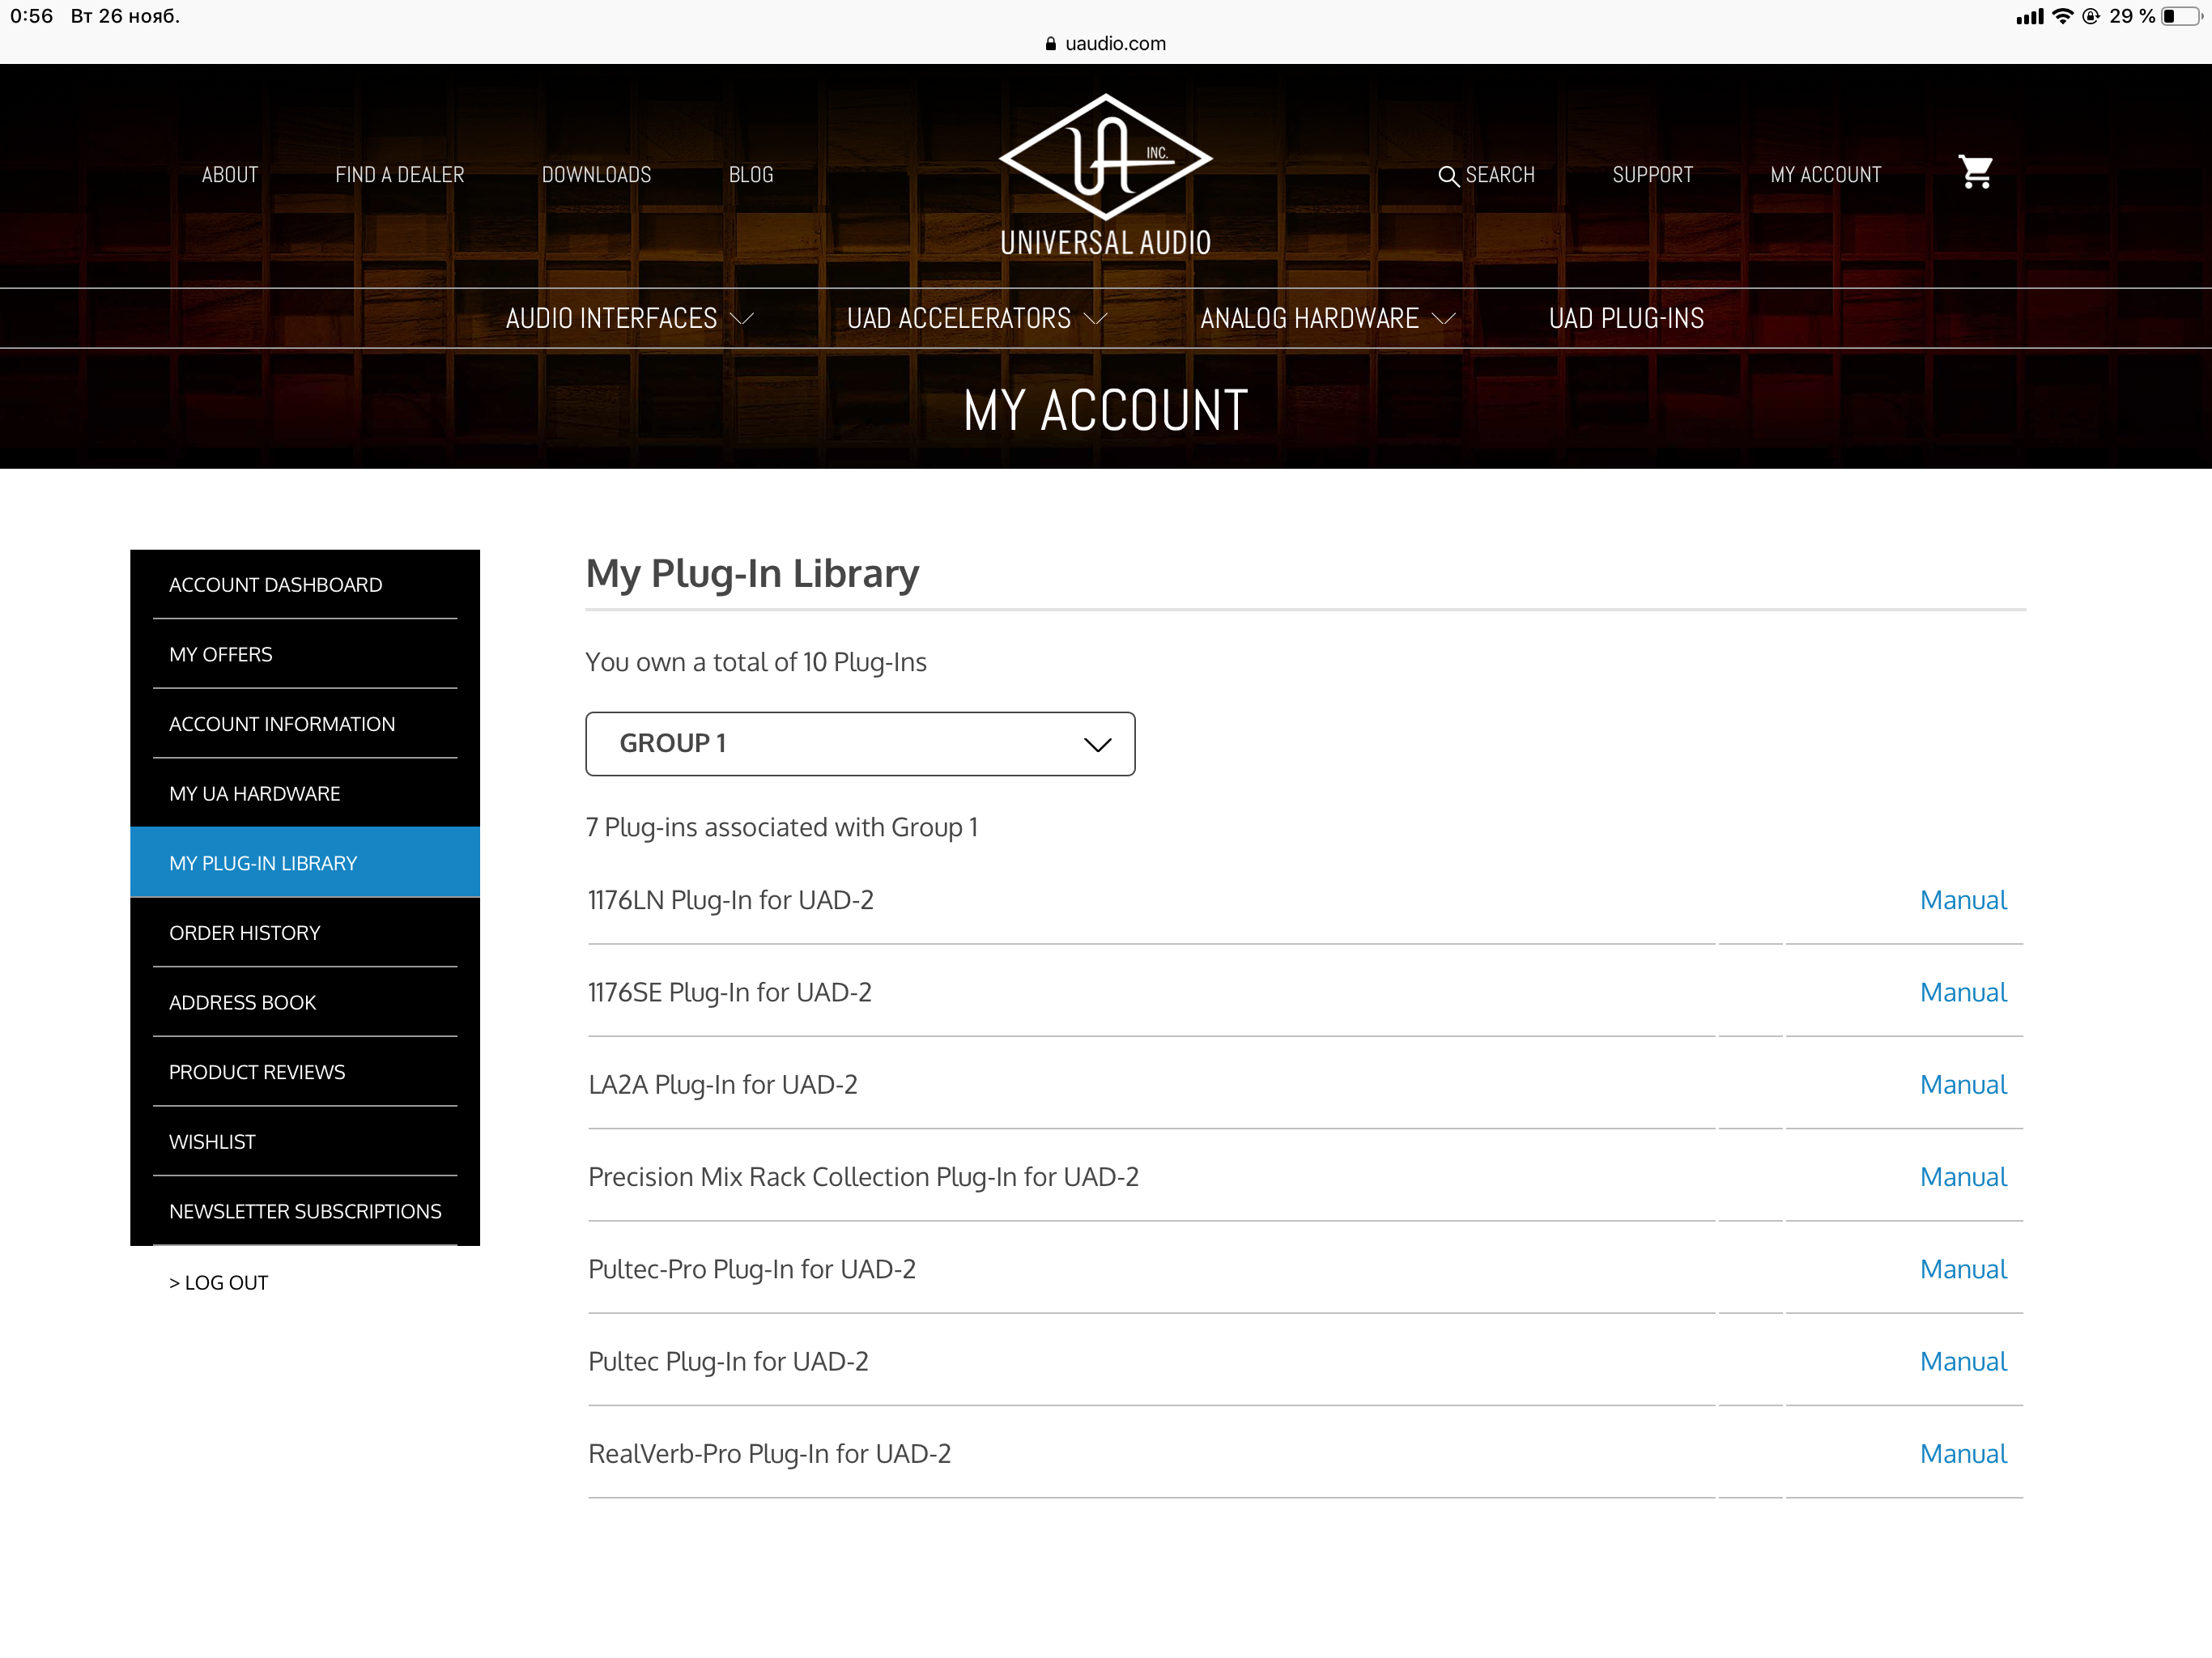Select My UA Hardware in the sidebar
Image resolution: width=2212 pixels, height=1658 pixels.
(255, 794)
